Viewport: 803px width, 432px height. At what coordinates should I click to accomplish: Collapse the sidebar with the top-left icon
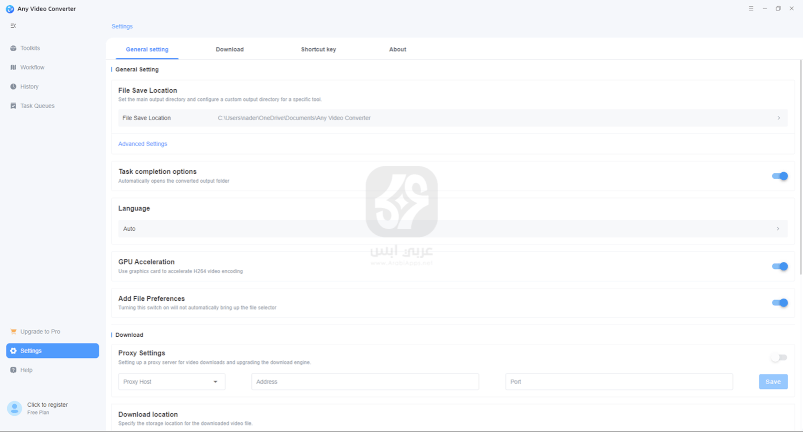pos(13,26)
